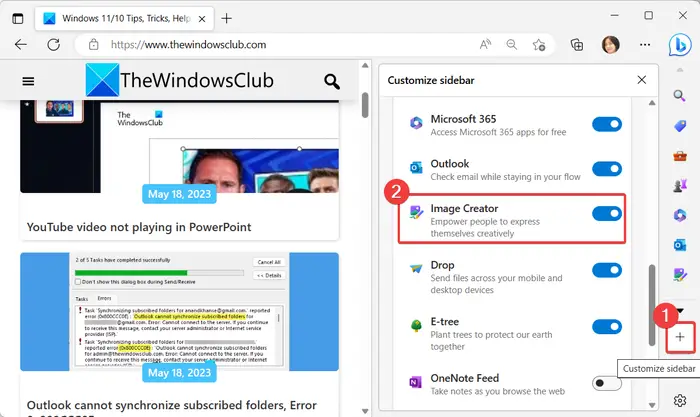Click the webpage vertical scrollbar thumb
Image resolution: width=700 pixels, height=417 pixels.
point(365,105)
